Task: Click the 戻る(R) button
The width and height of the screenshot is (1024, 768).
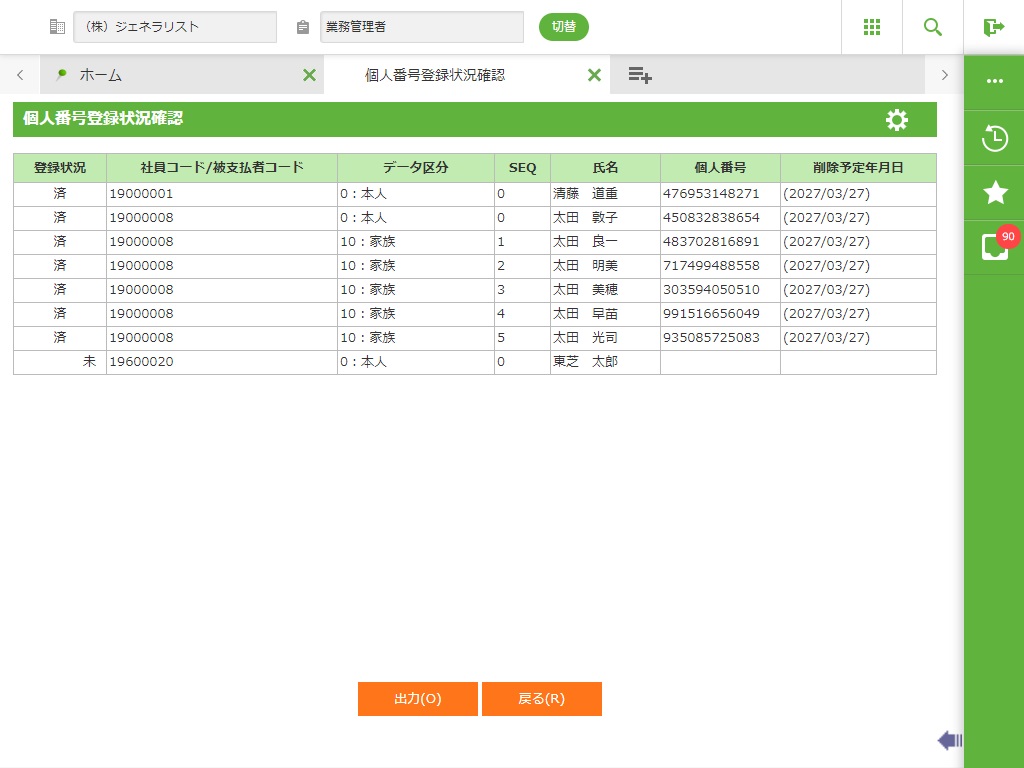Action: pos(541,699)
